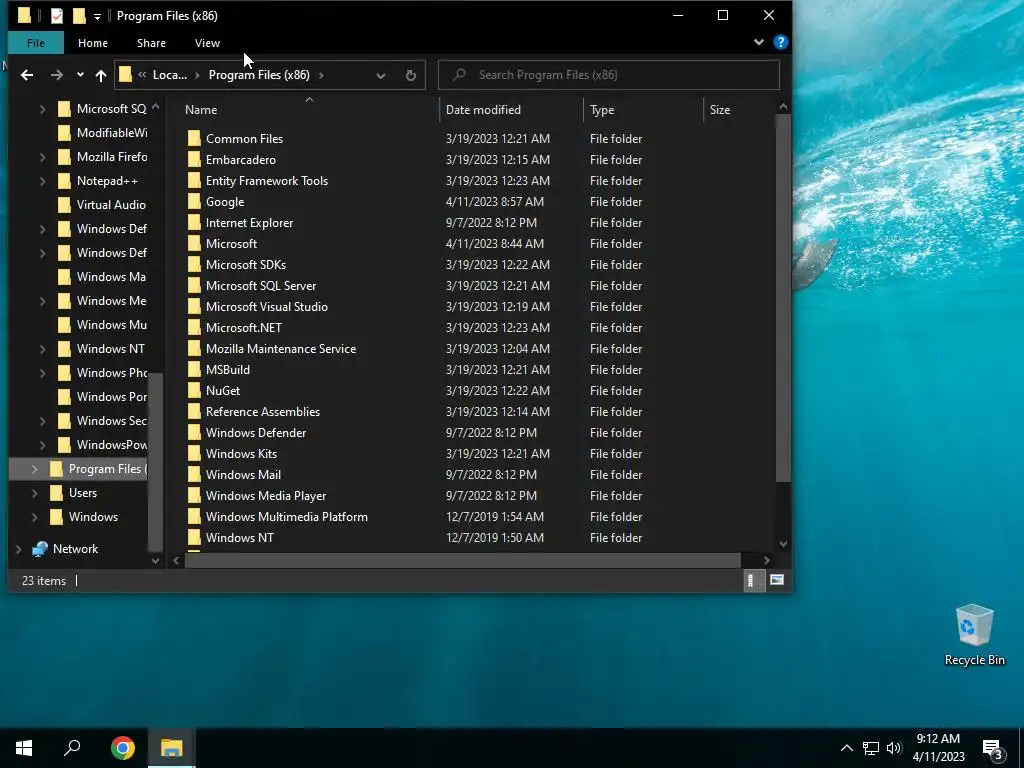Expand Microsoft SQ tree node
The image size is (1024, 768).
pos(42,109)
